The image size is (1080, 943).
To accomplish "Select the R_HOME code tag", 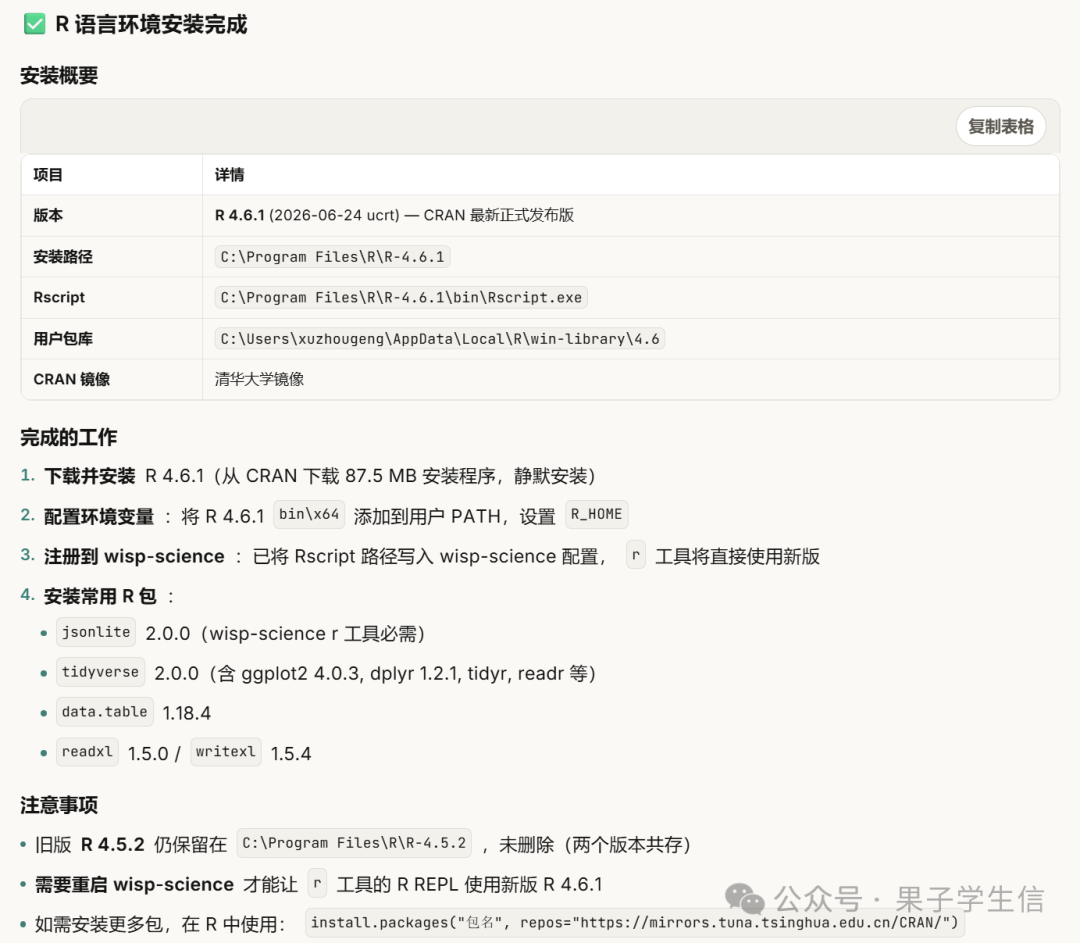I will tap(596, 515).
